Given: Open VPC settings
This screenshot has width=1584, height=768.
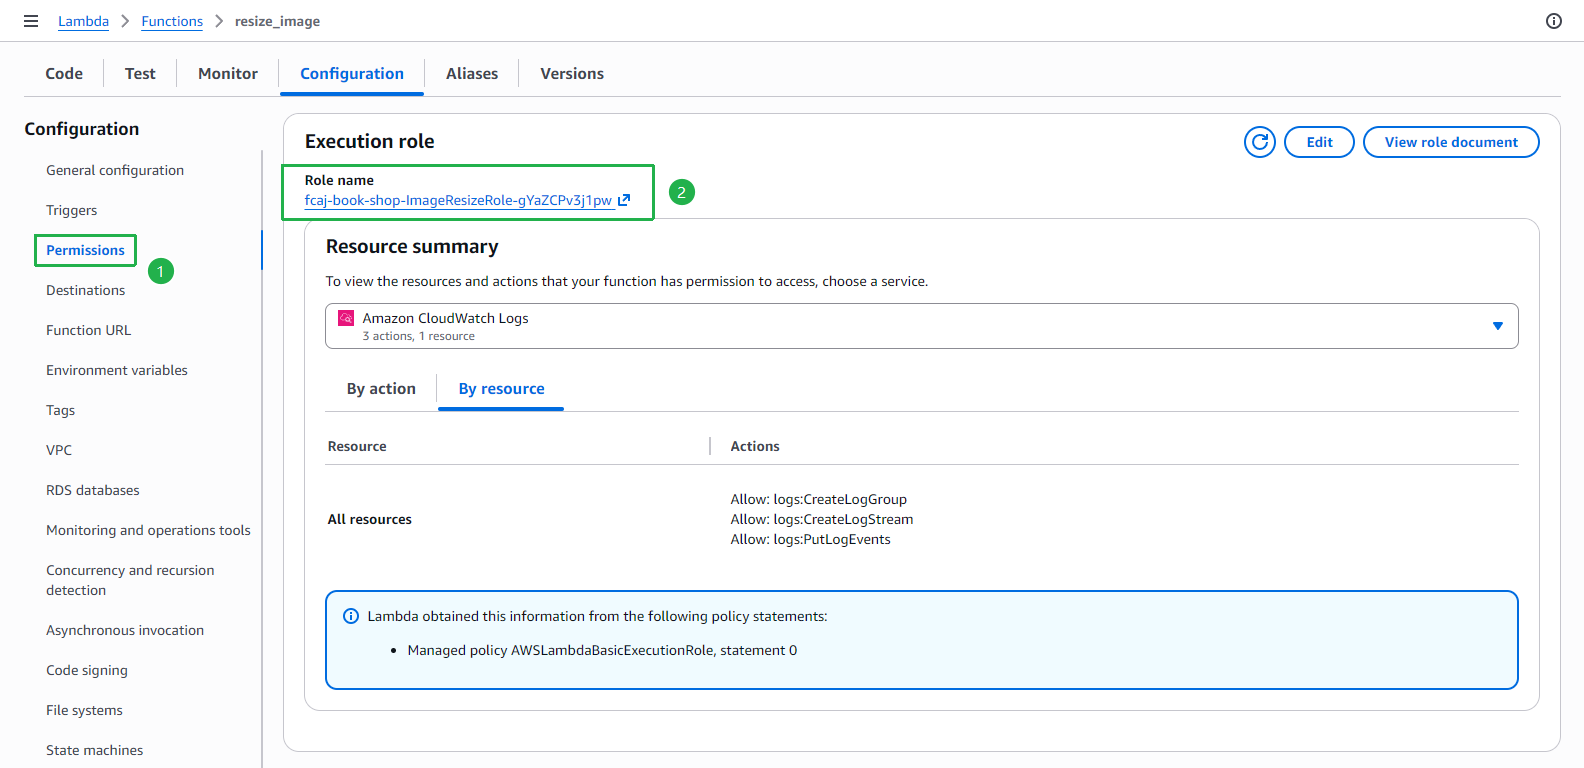Looking at the screenshot, I should [x=59, y=450].
